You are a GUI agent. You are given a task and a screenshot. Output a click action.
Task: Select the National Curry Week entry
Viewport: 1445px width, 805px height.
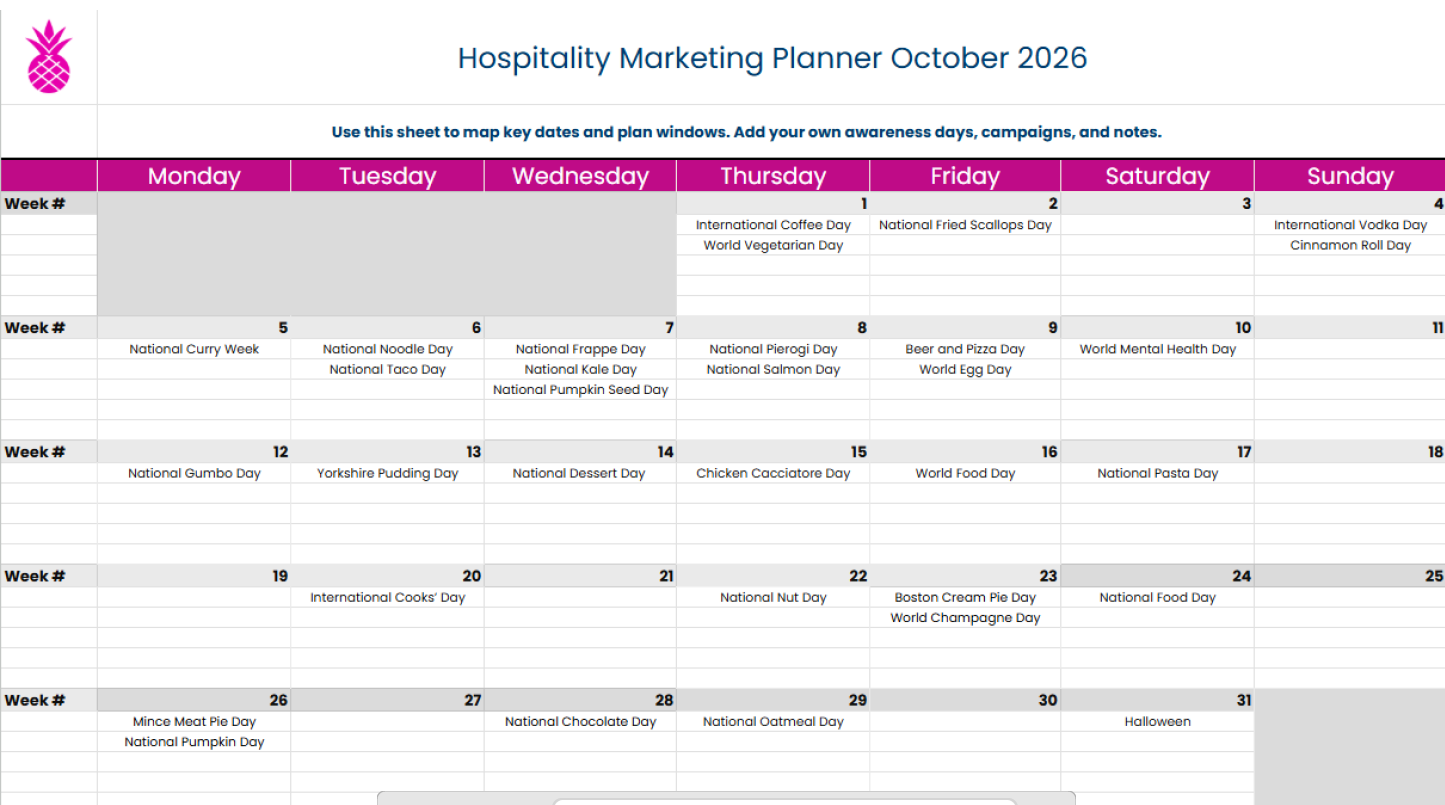coord(194,349)
